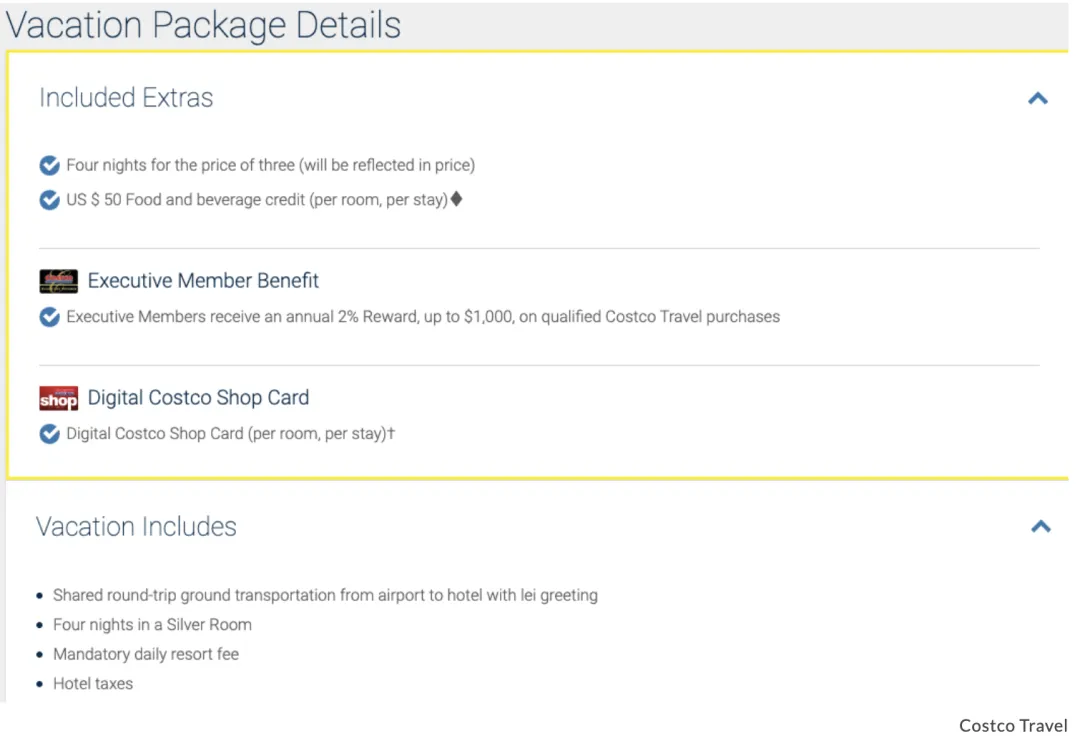This screenshot has width=1080, height=741.
Task: Click the dagger footnote after per stay
Action: click(391, 432)
